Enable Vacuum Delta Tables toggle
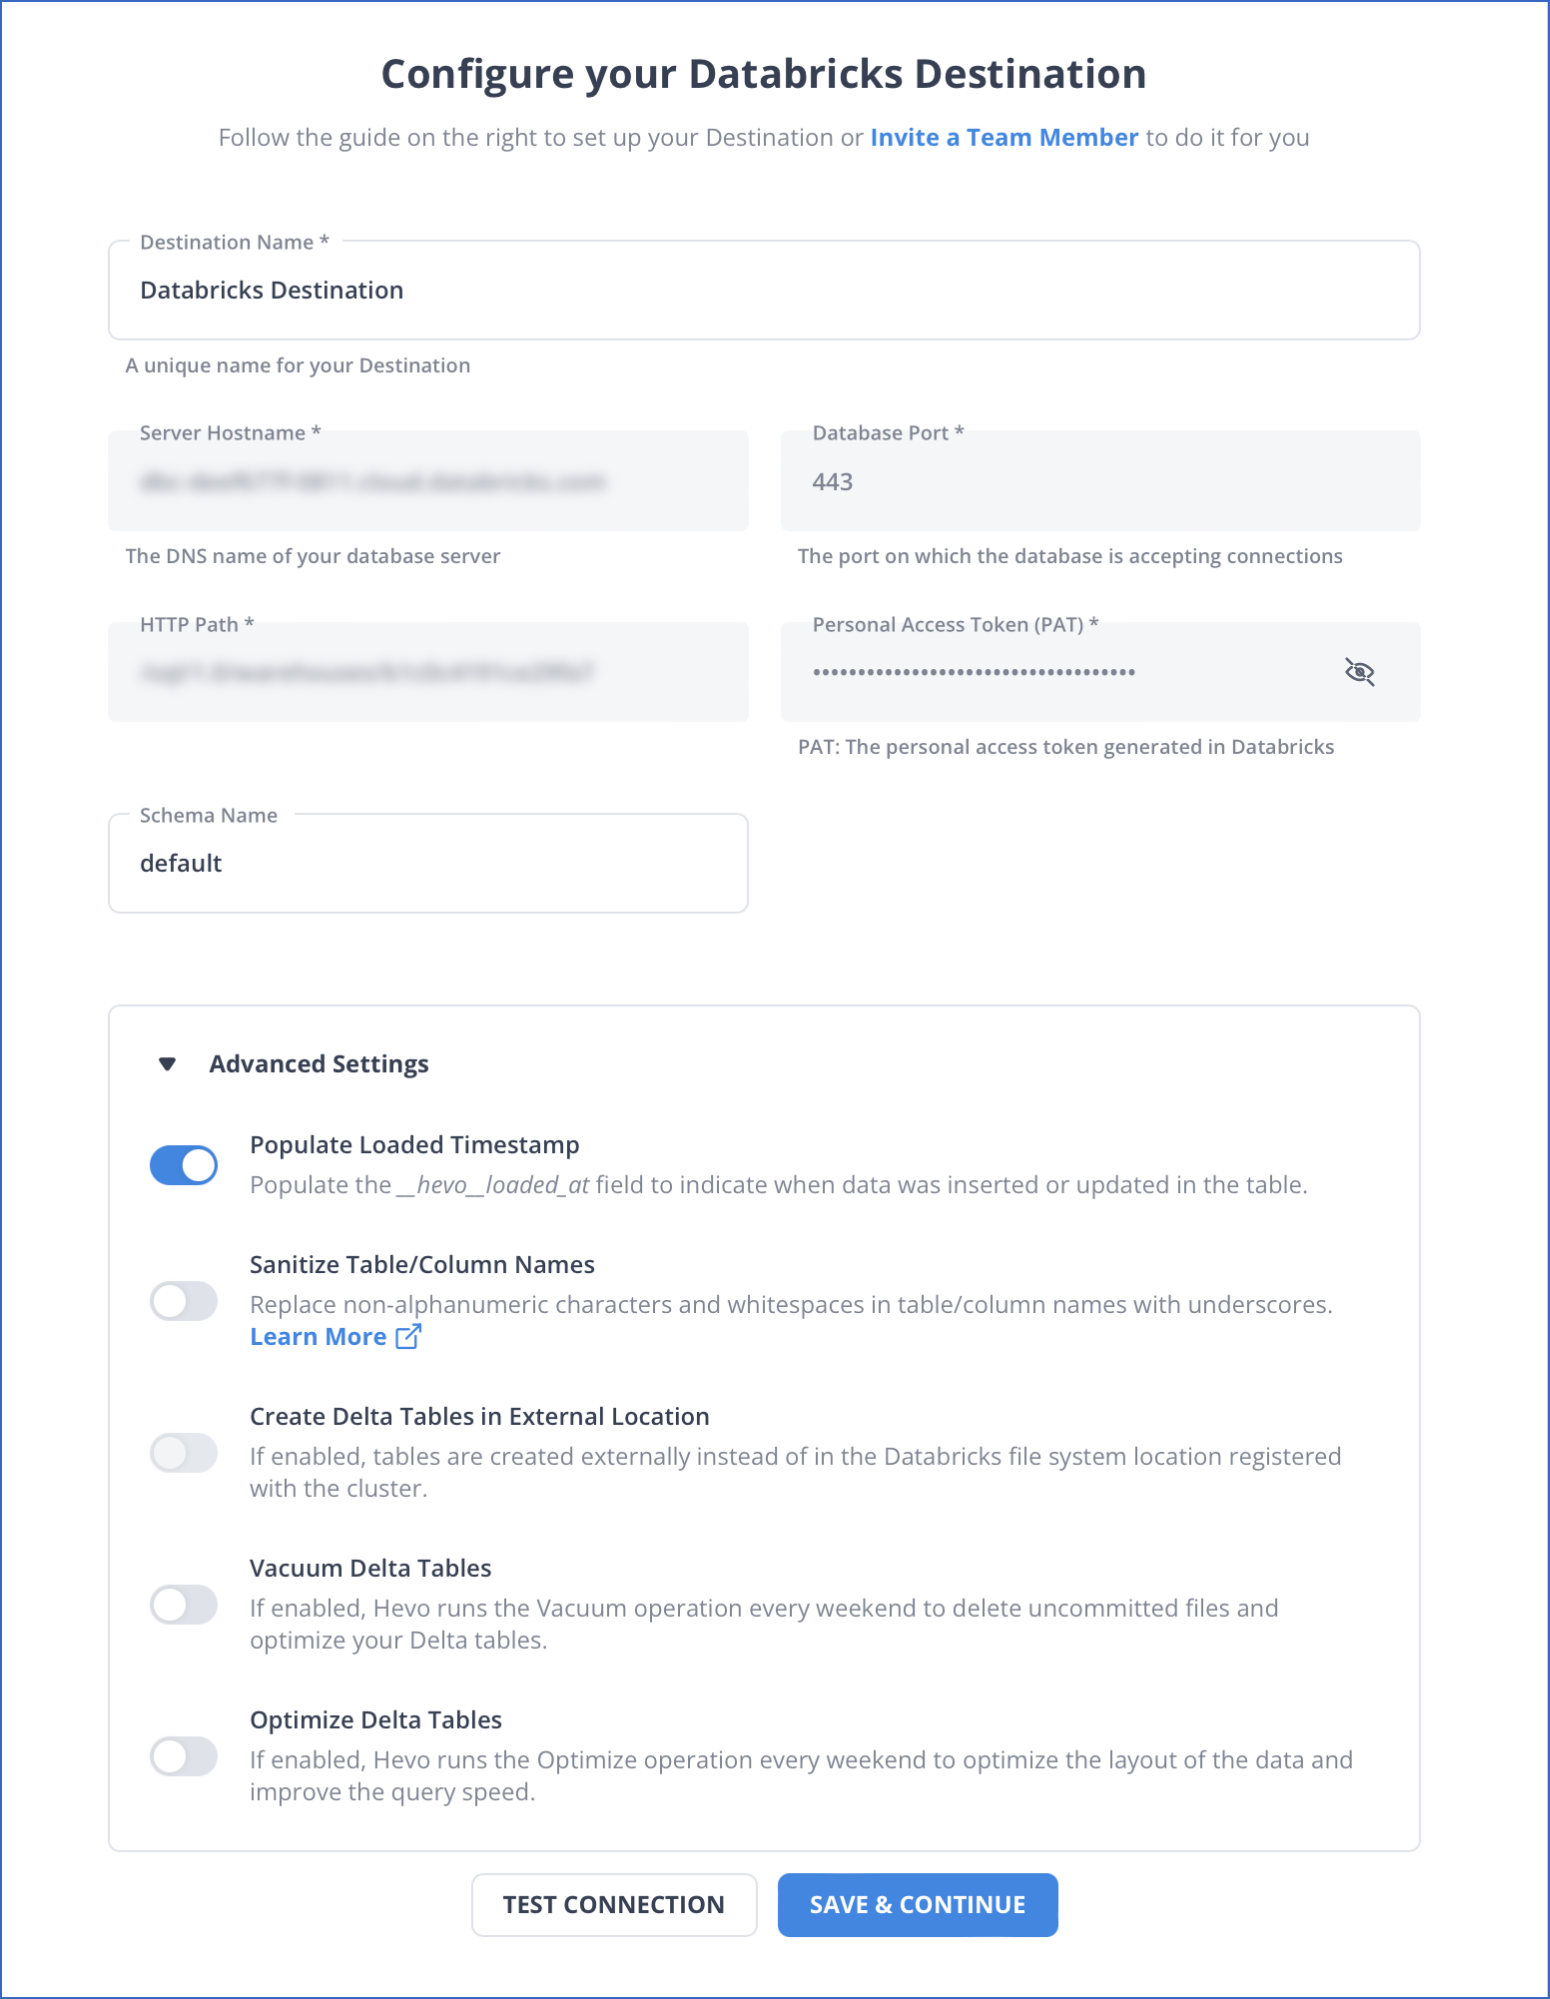This screenshot has height=1999, width=1550. [x=184, y=1605]
